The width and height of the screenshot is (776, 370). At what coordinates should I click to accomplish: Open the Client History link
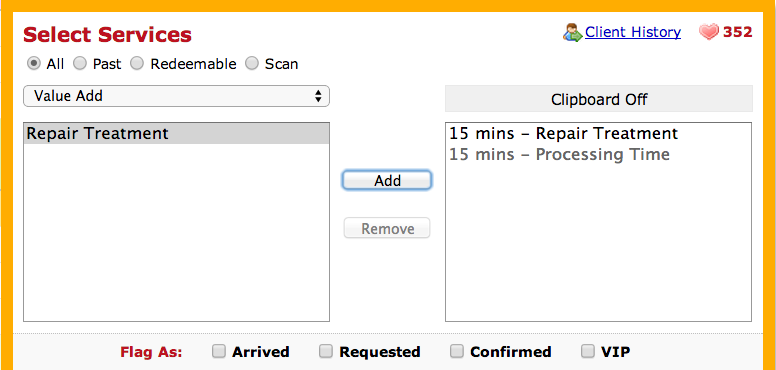(x=632, y=32)
